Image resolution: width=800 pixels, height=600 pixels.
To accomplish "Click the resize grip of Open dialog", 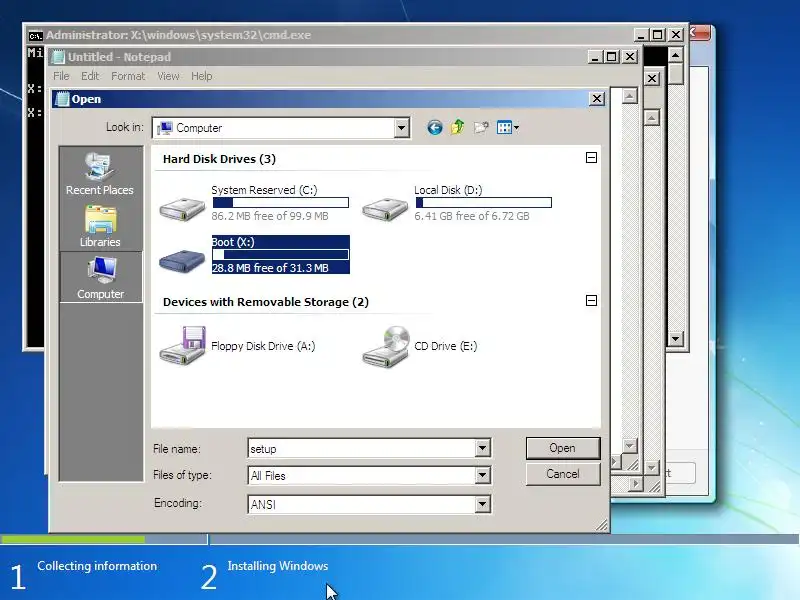I will [x=602, y=525].
